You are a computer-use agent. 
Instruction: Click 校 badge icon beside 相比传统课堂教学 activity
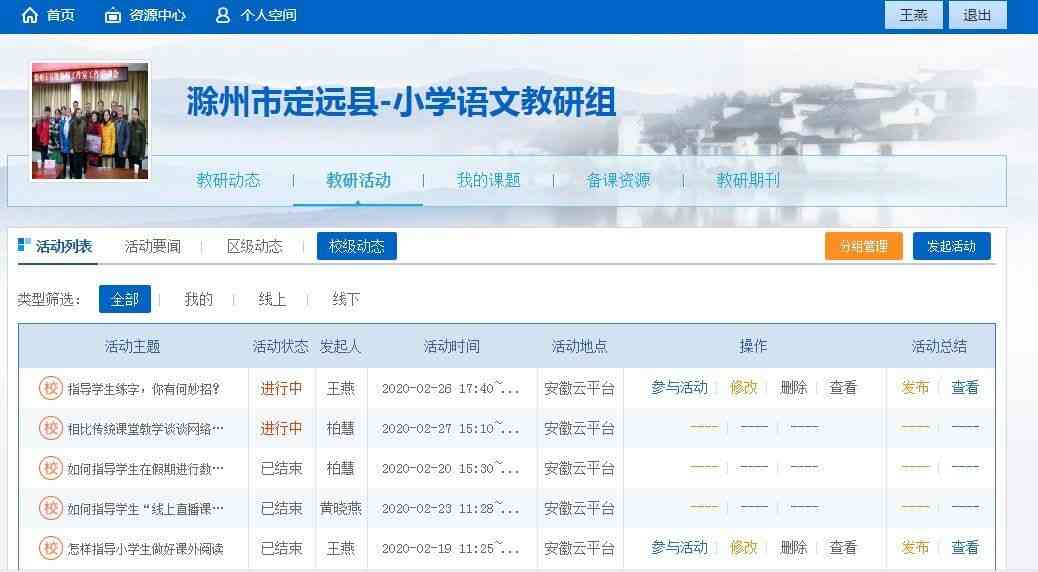click(51, 428)
